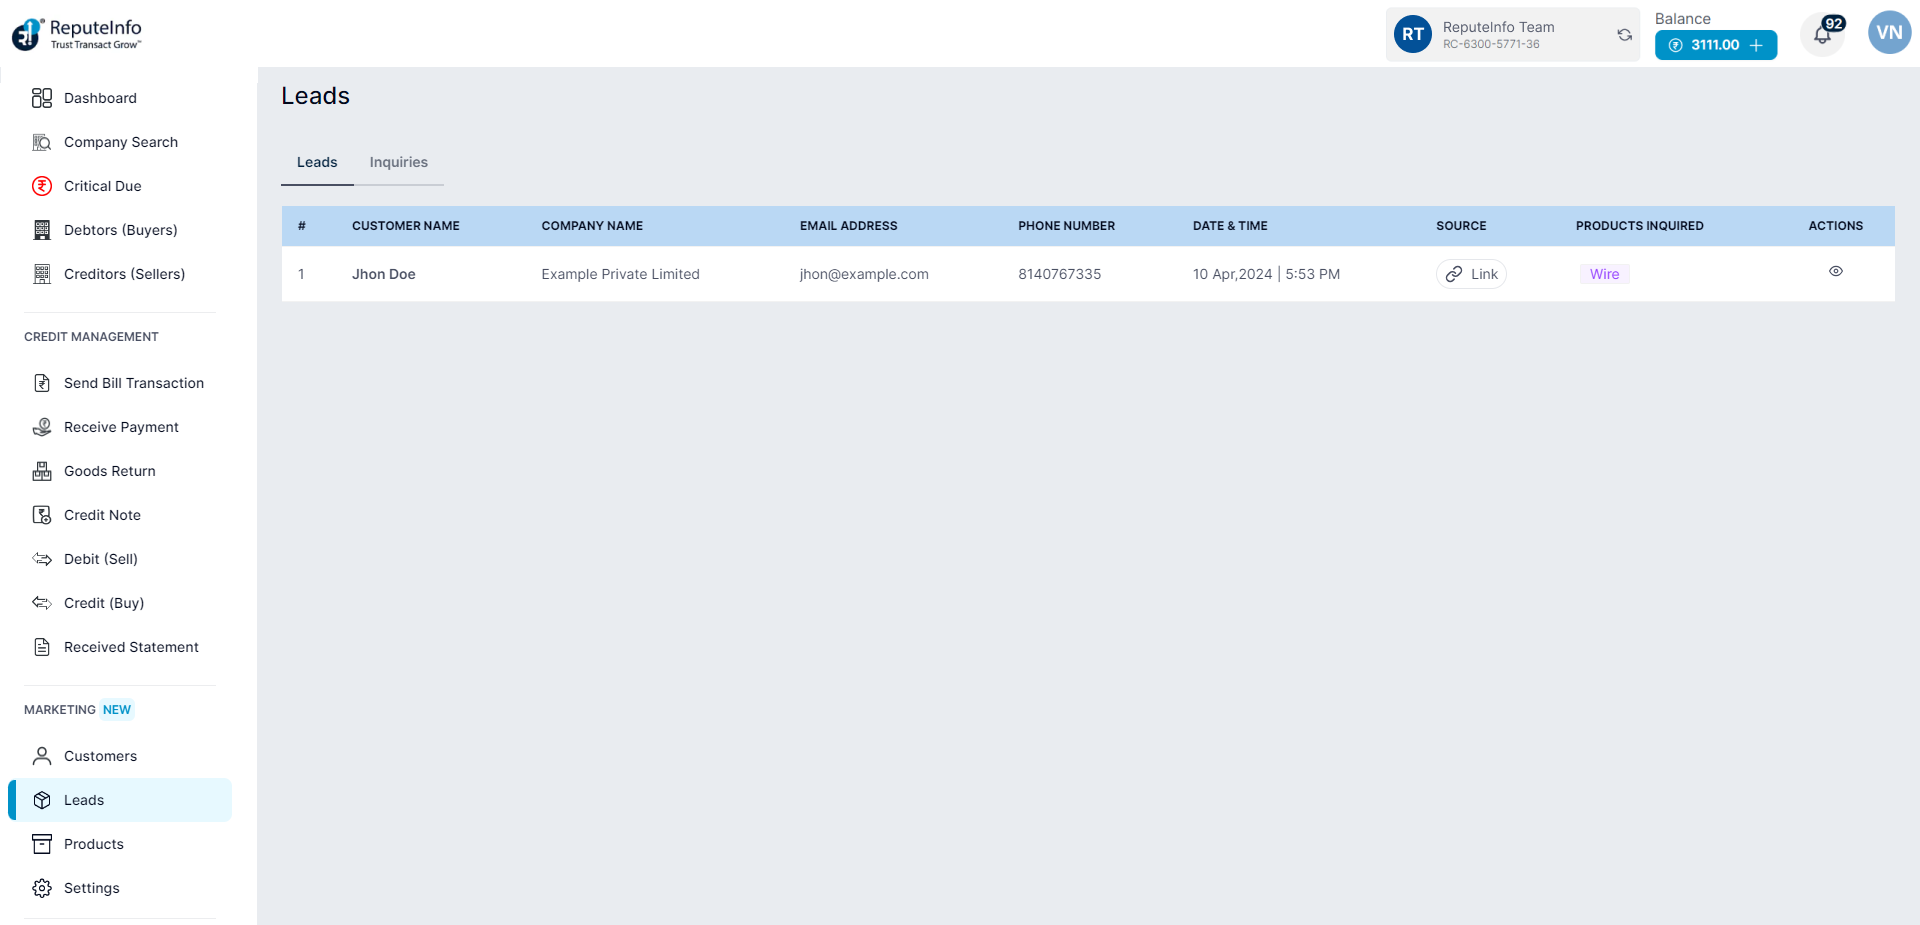The width and height of the screenshot is (1920, 925).
Task: Add balance using the 3111.00 button
Action: click(1715, 45)
